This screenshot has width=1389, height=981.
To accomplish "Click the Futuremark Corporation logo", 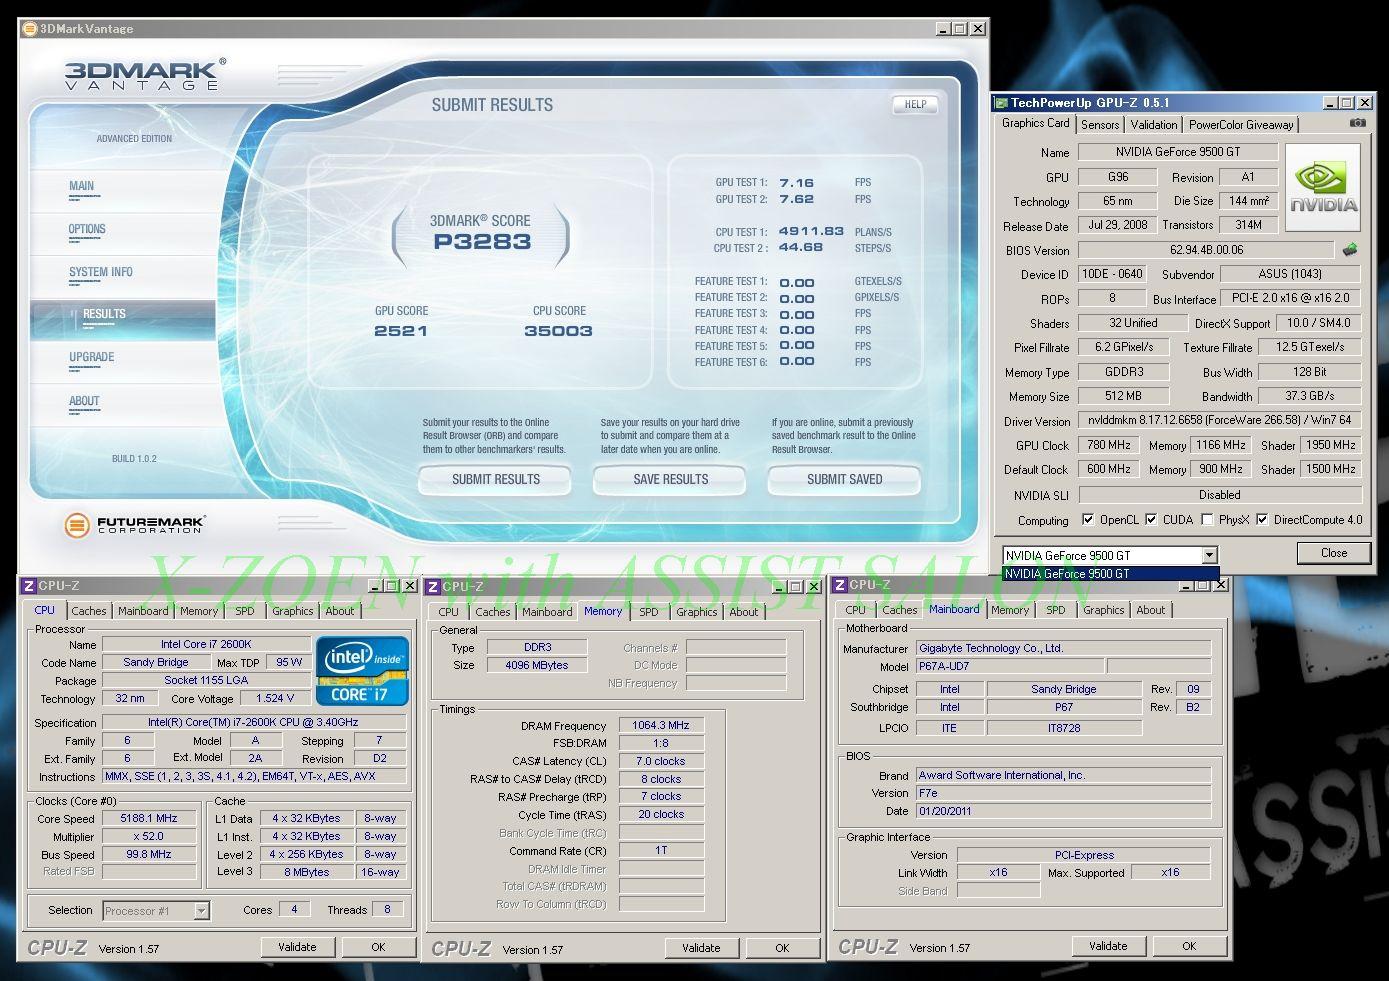I will pos(135,524).
